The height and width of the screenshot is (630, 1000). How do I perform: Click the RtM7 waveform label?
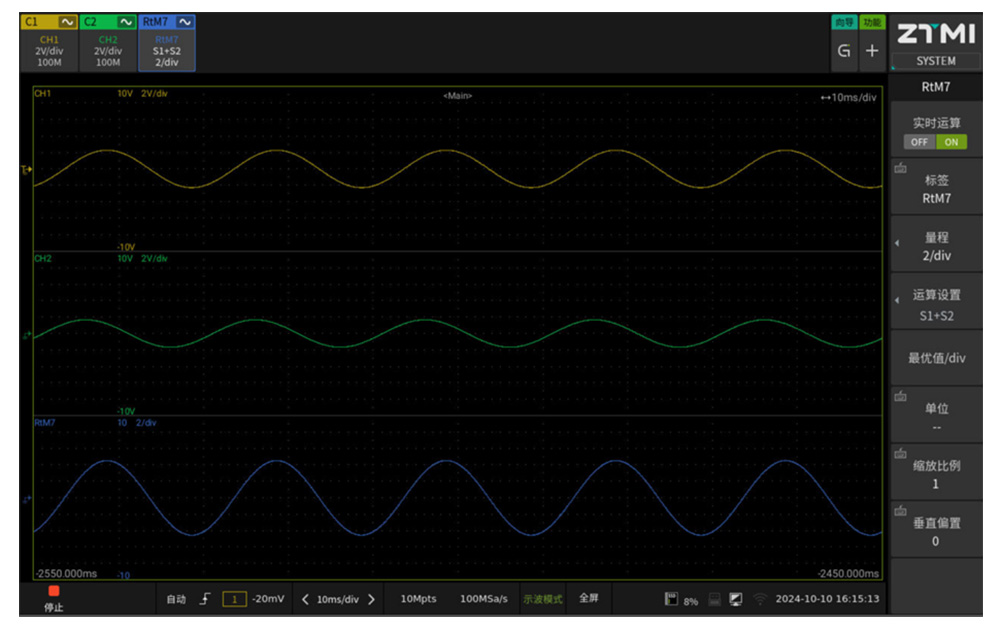pos(45,423)
